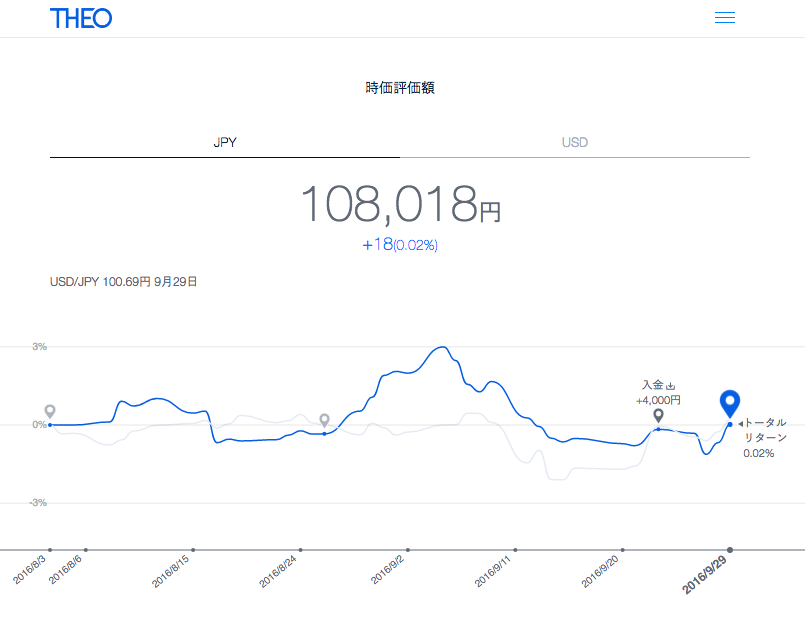Select the 2016/8/6 timeline dot
Image resolution: width=805 pixels, height=617 pixels.
(x=86, y=550)
